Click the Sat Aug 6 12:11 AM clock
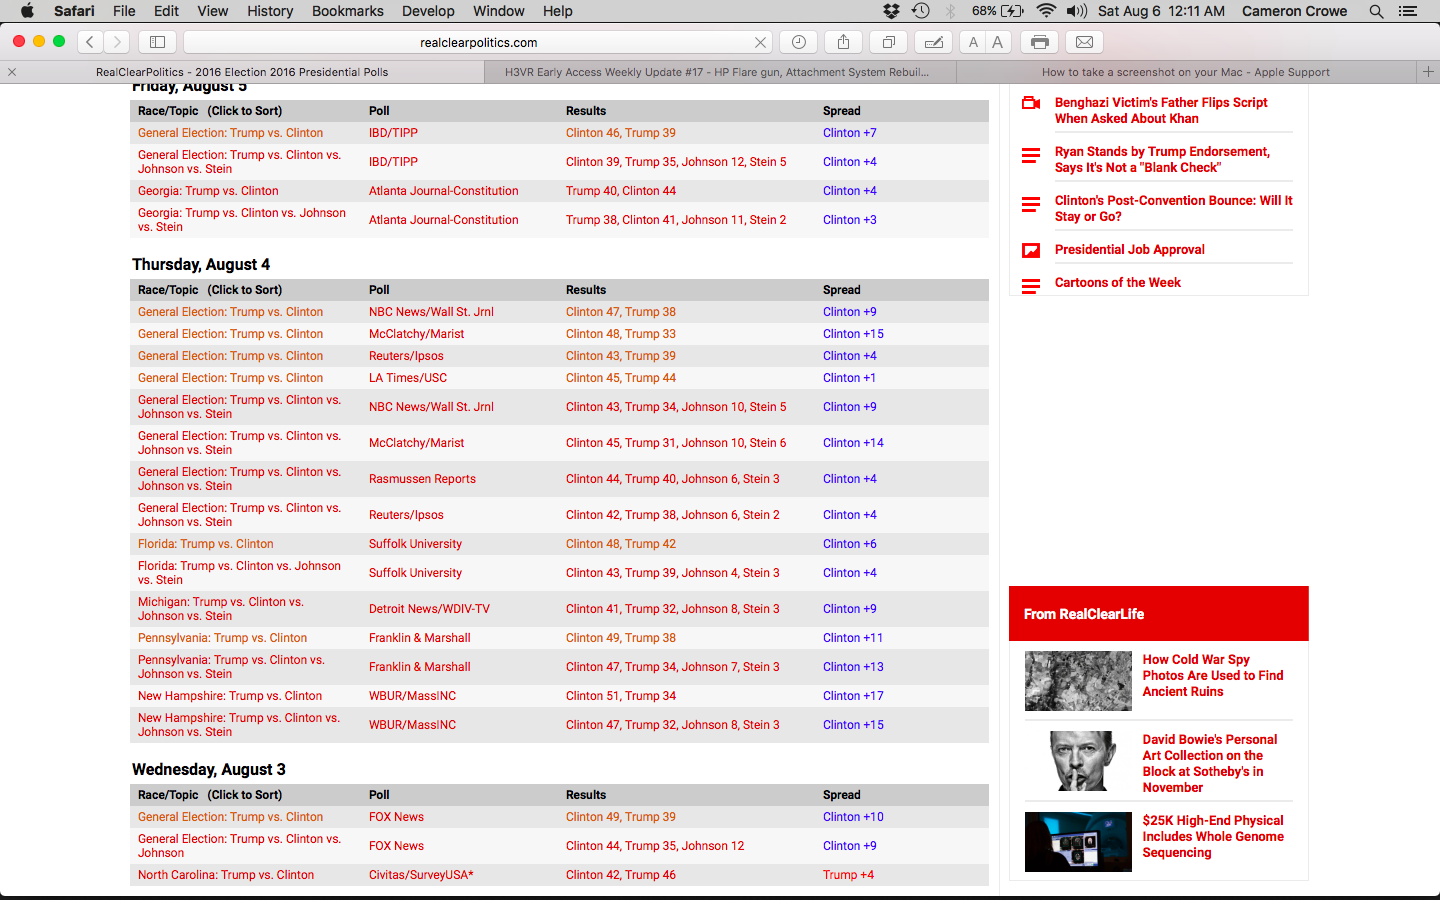Screen dimensions: 1440x900 pos(1161,11)
